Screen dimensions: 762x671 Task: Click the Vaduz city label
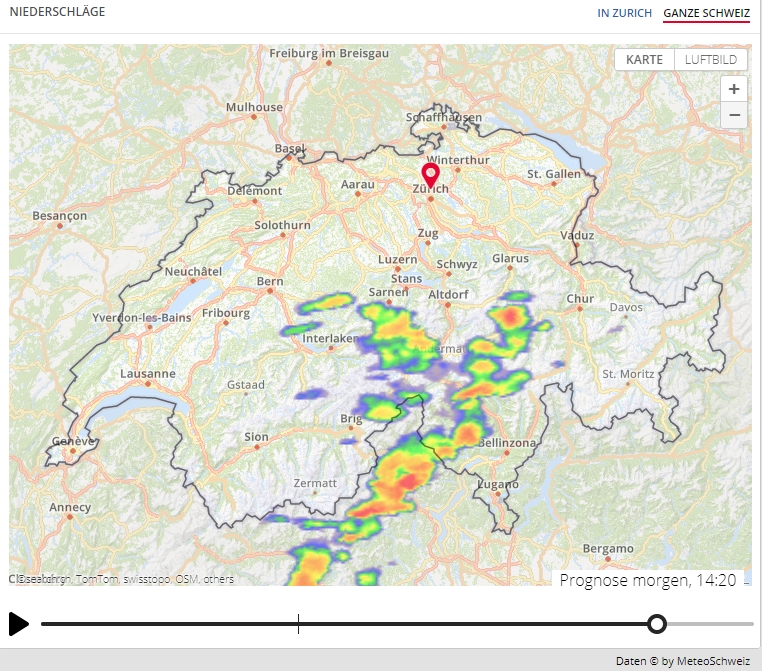pos(577,235)
